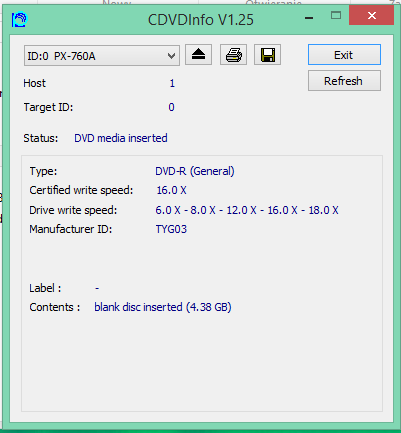This screenshot has width=401, height=433.
Task: Click the floppy disk save button
Action: [x=267, y=54]
